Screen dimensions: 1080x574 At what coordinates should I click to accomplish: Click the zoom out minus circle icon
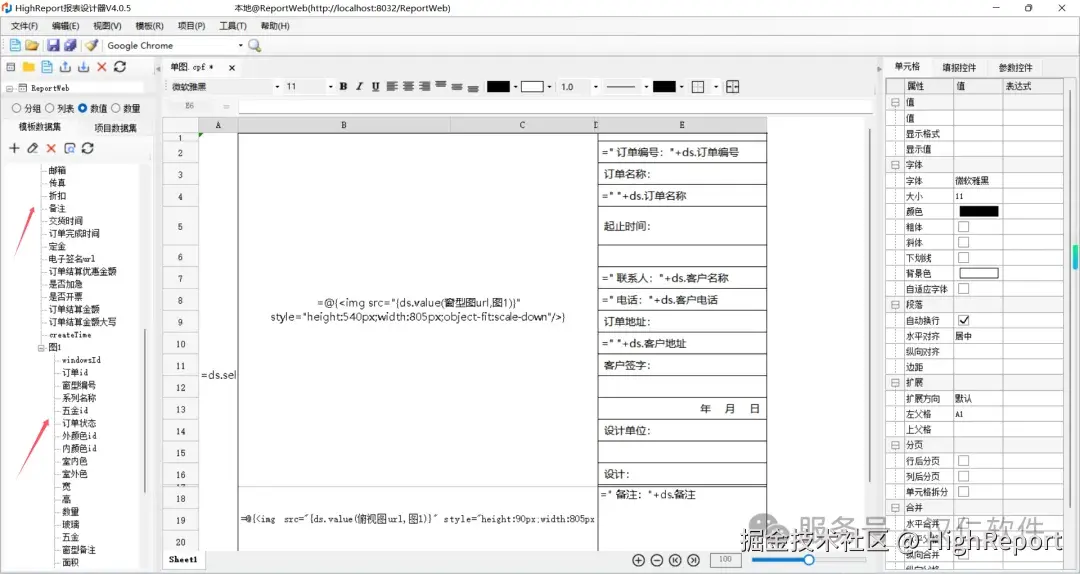click(x=657, y=560)
